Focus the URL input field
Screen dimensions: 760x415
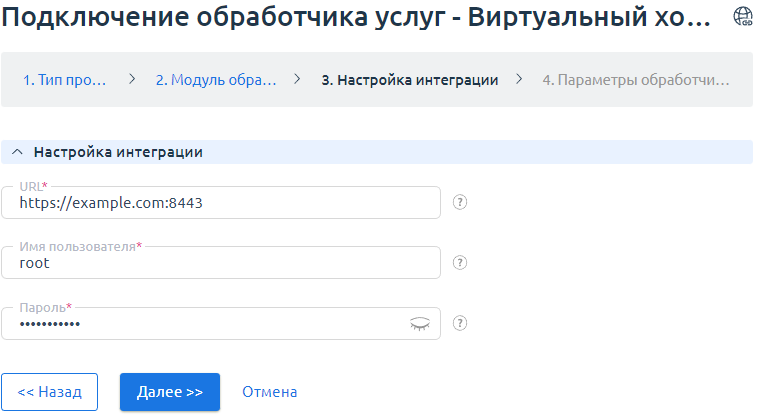(x=220, y=203)
